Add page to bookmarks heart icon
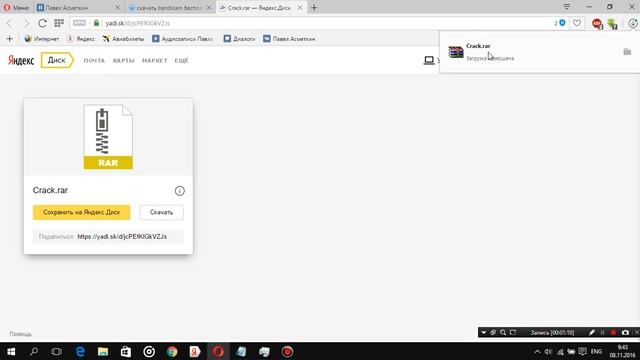Screen dimensions: 640x360 point(577,23)
